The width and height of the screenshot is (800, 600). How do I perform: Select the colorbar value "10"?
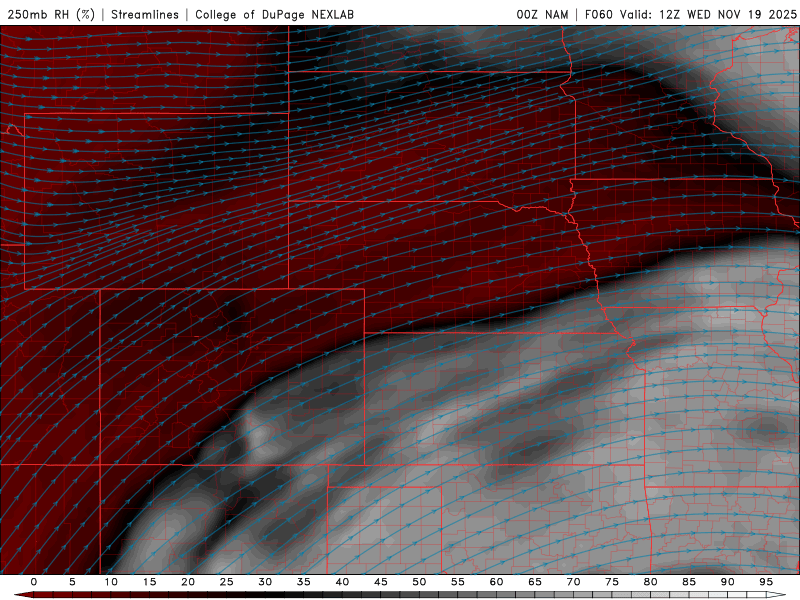[x=111, y=582]
